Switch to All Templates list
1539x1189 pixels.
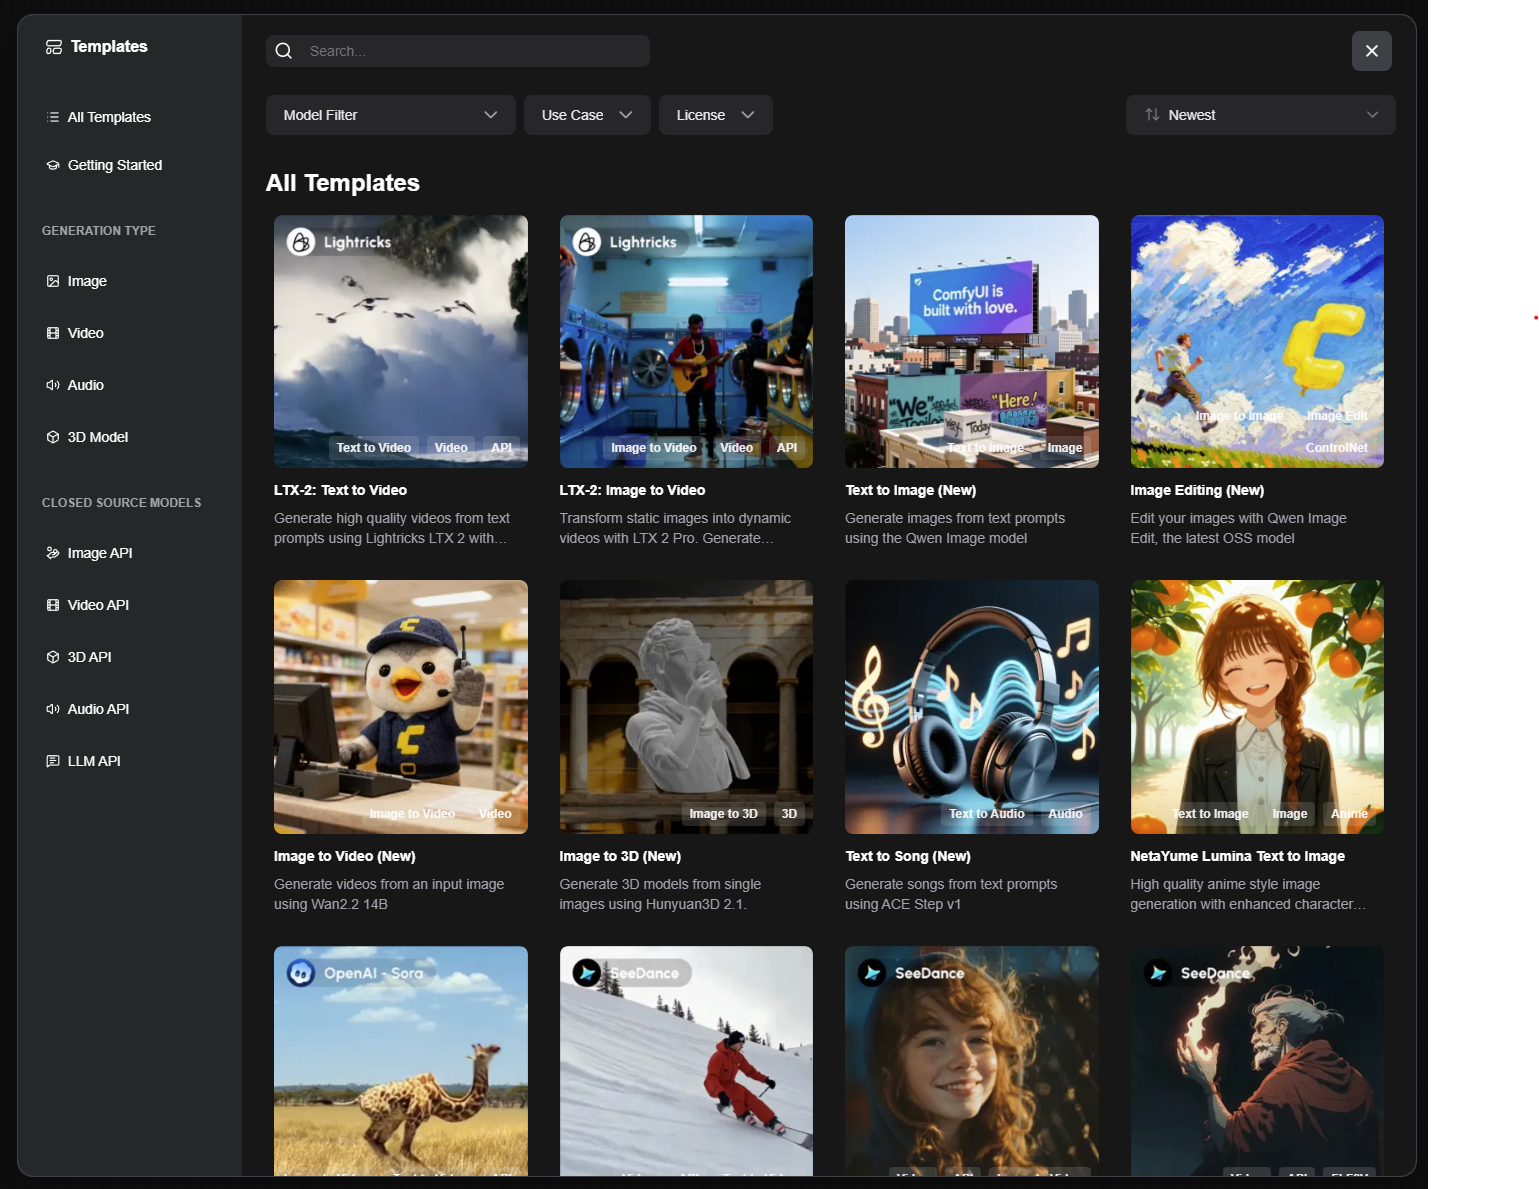(108, 117)
